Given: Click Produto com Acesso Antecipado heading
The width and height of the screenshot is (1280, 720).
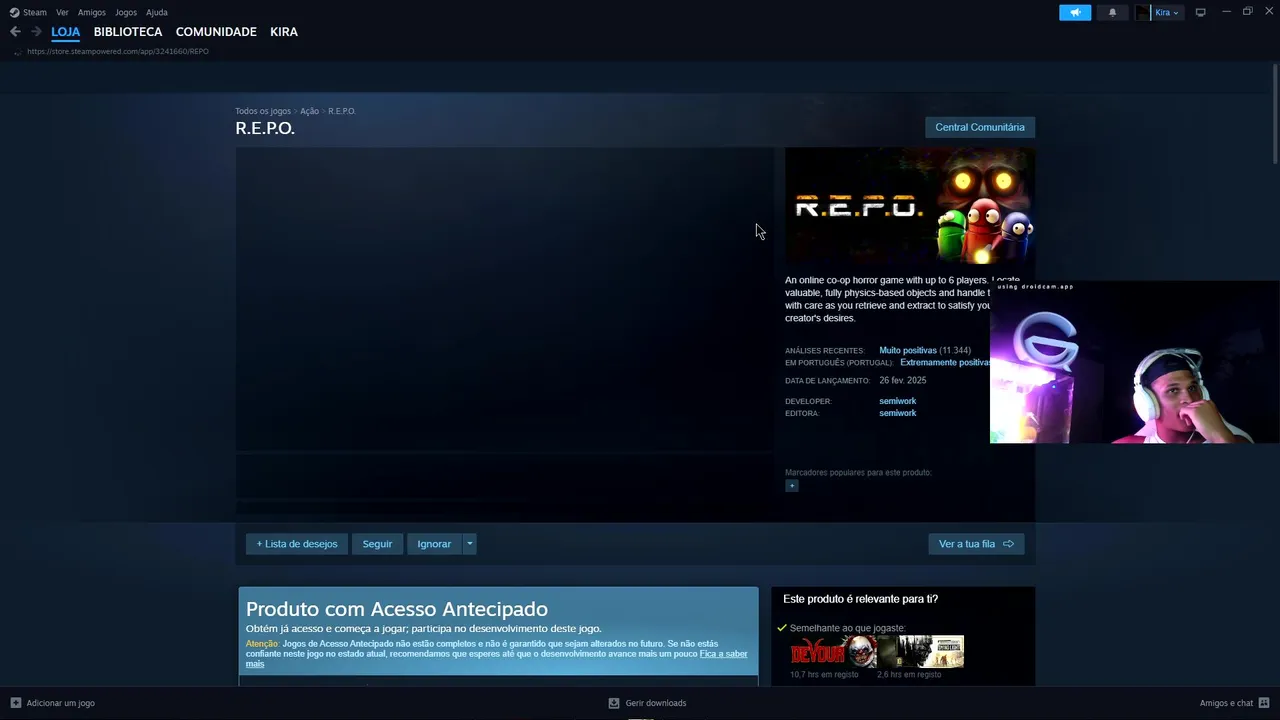Looking at the screenshot, I should pyautogui.click(x=397, y=609).
